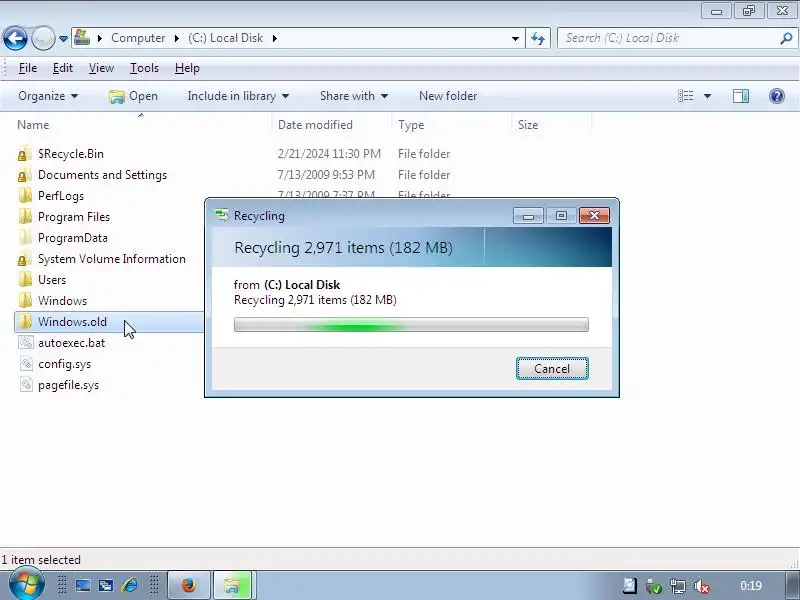Click the Recycling progress bar
This screenshot has width=800, height=600.
point(411,324)
